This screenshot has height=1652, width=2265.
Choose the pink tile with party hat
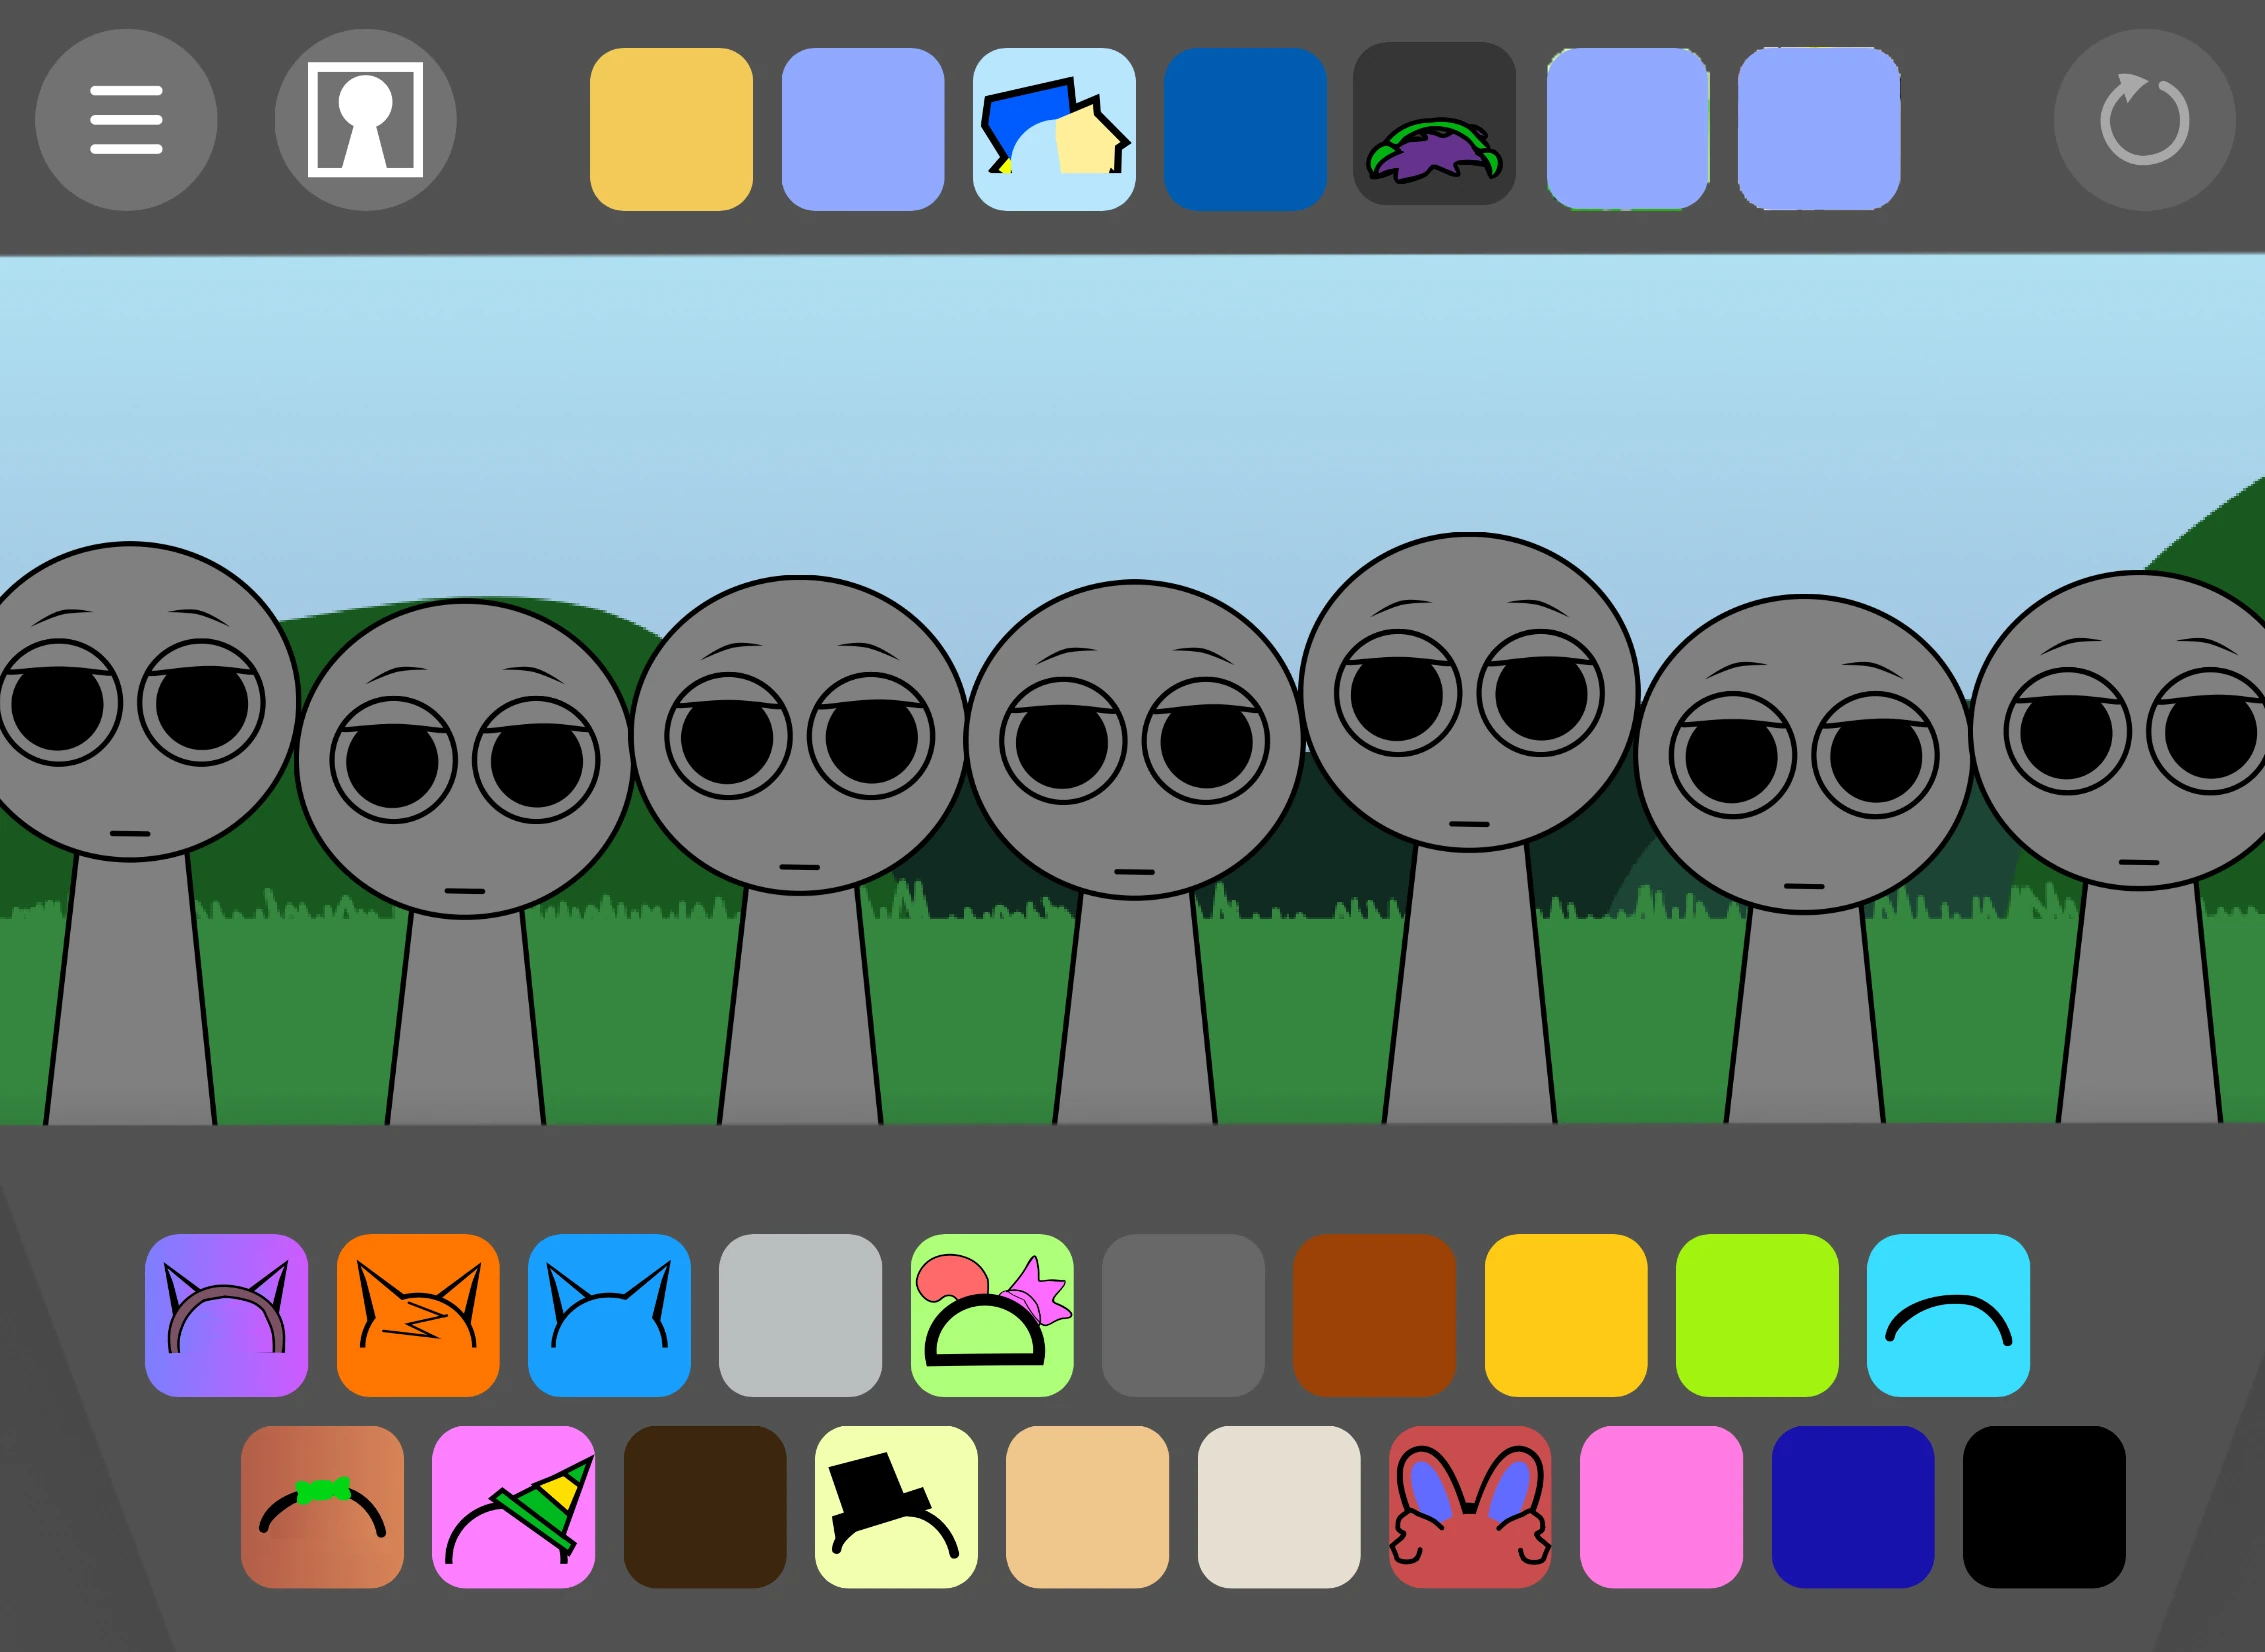tap(513, 1507)
